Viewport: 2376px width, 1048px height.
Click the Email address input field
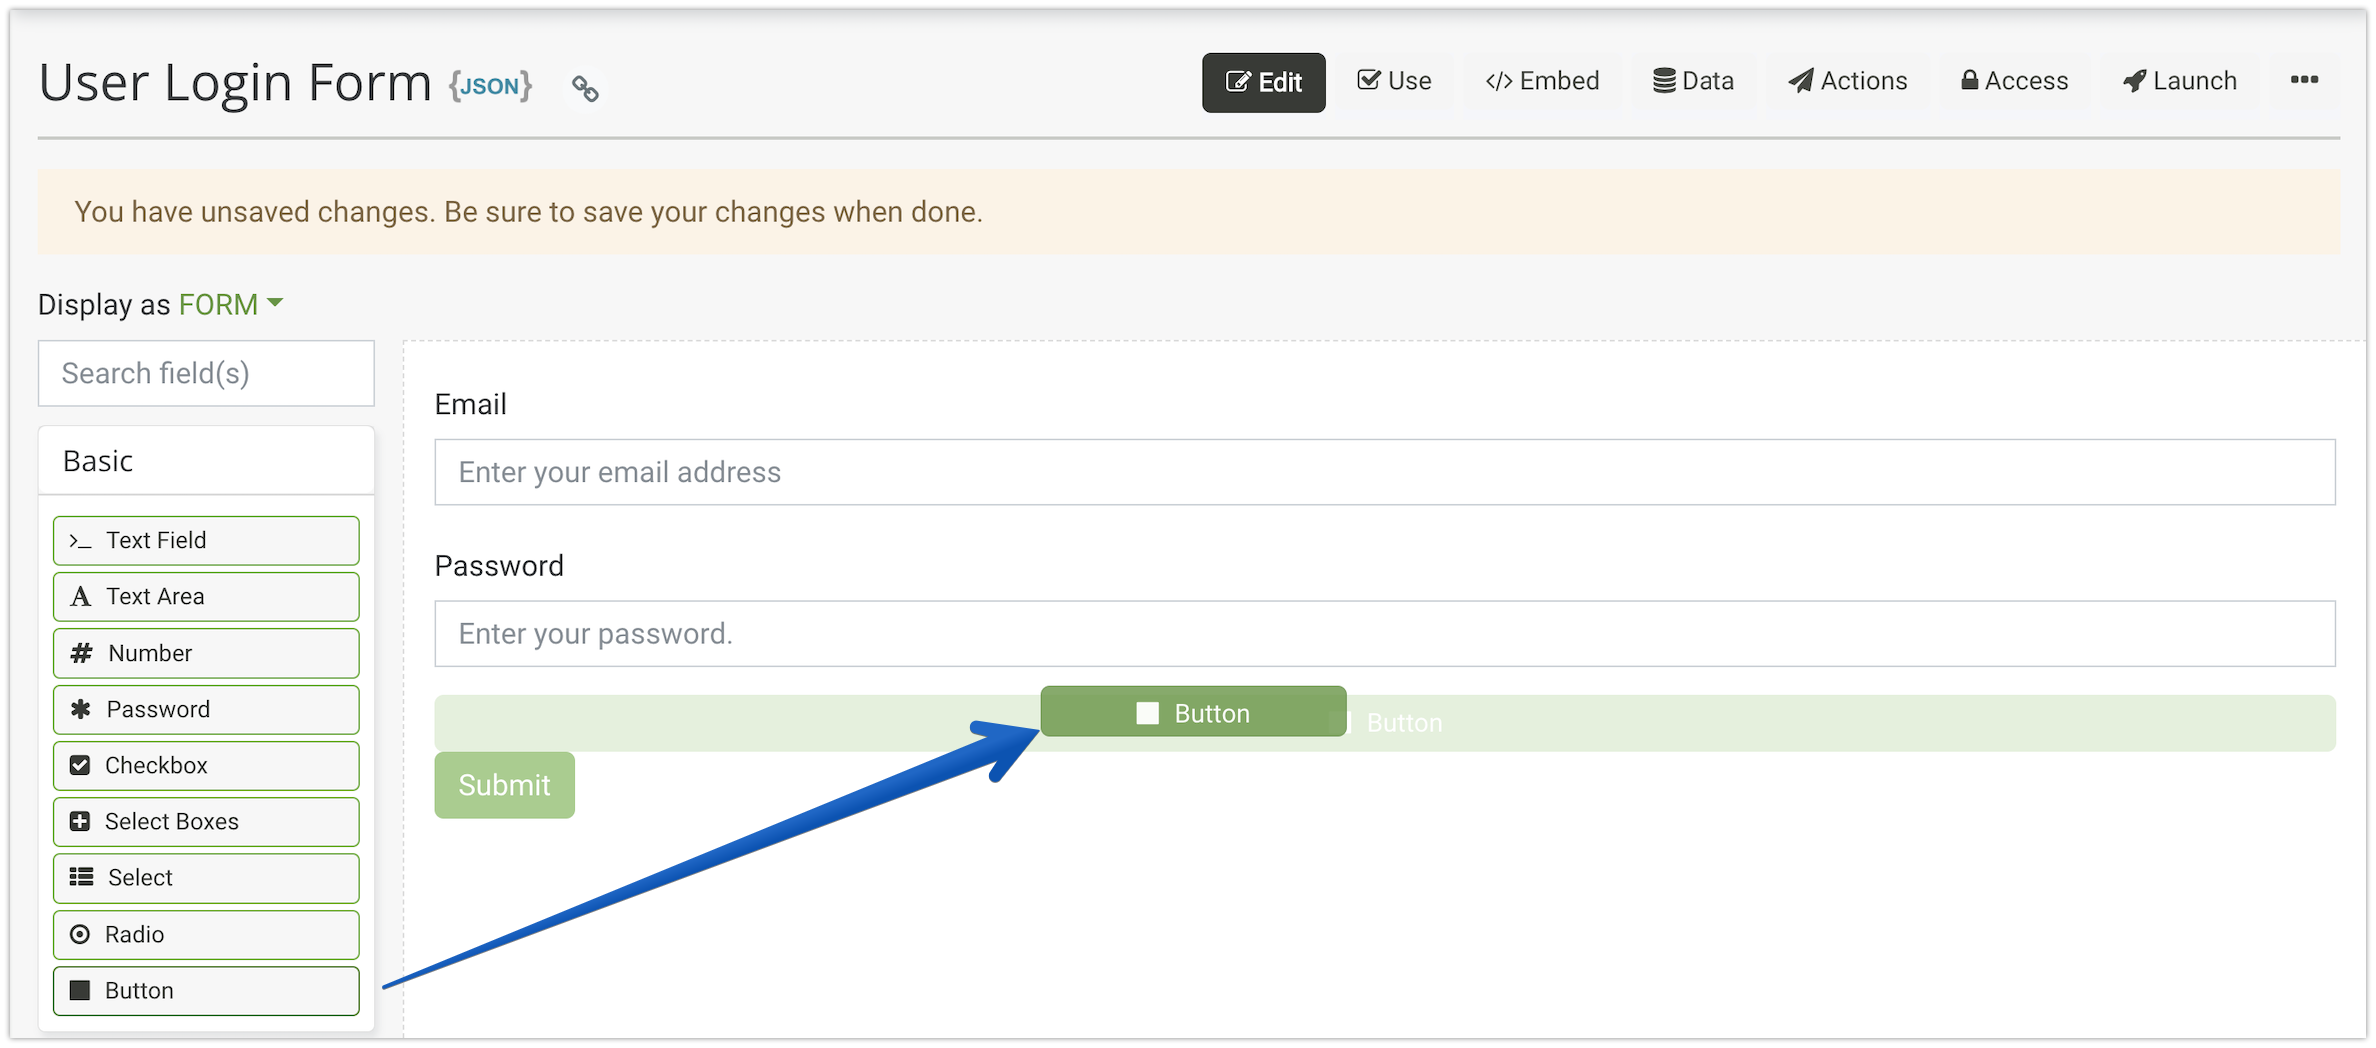[x=1384, y=472]
